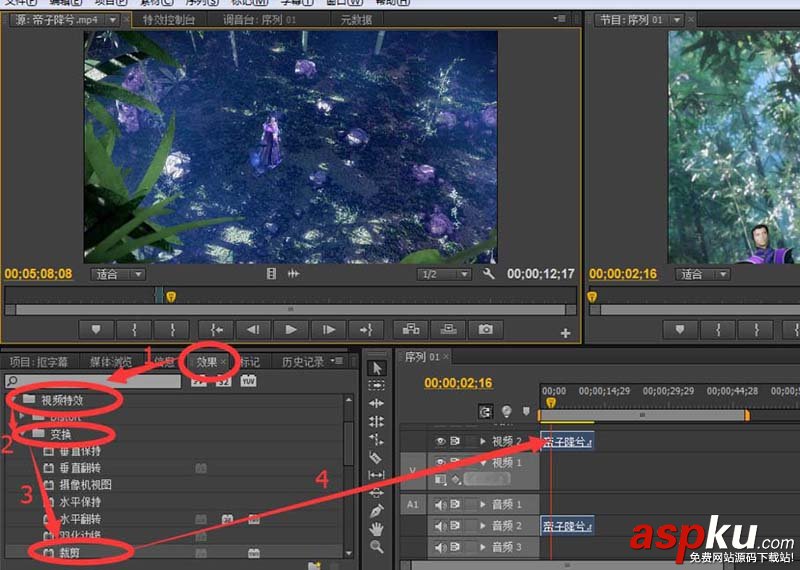
Task: Open Program monitor 适合 zoom dropdown
Action: coord(703,275)
